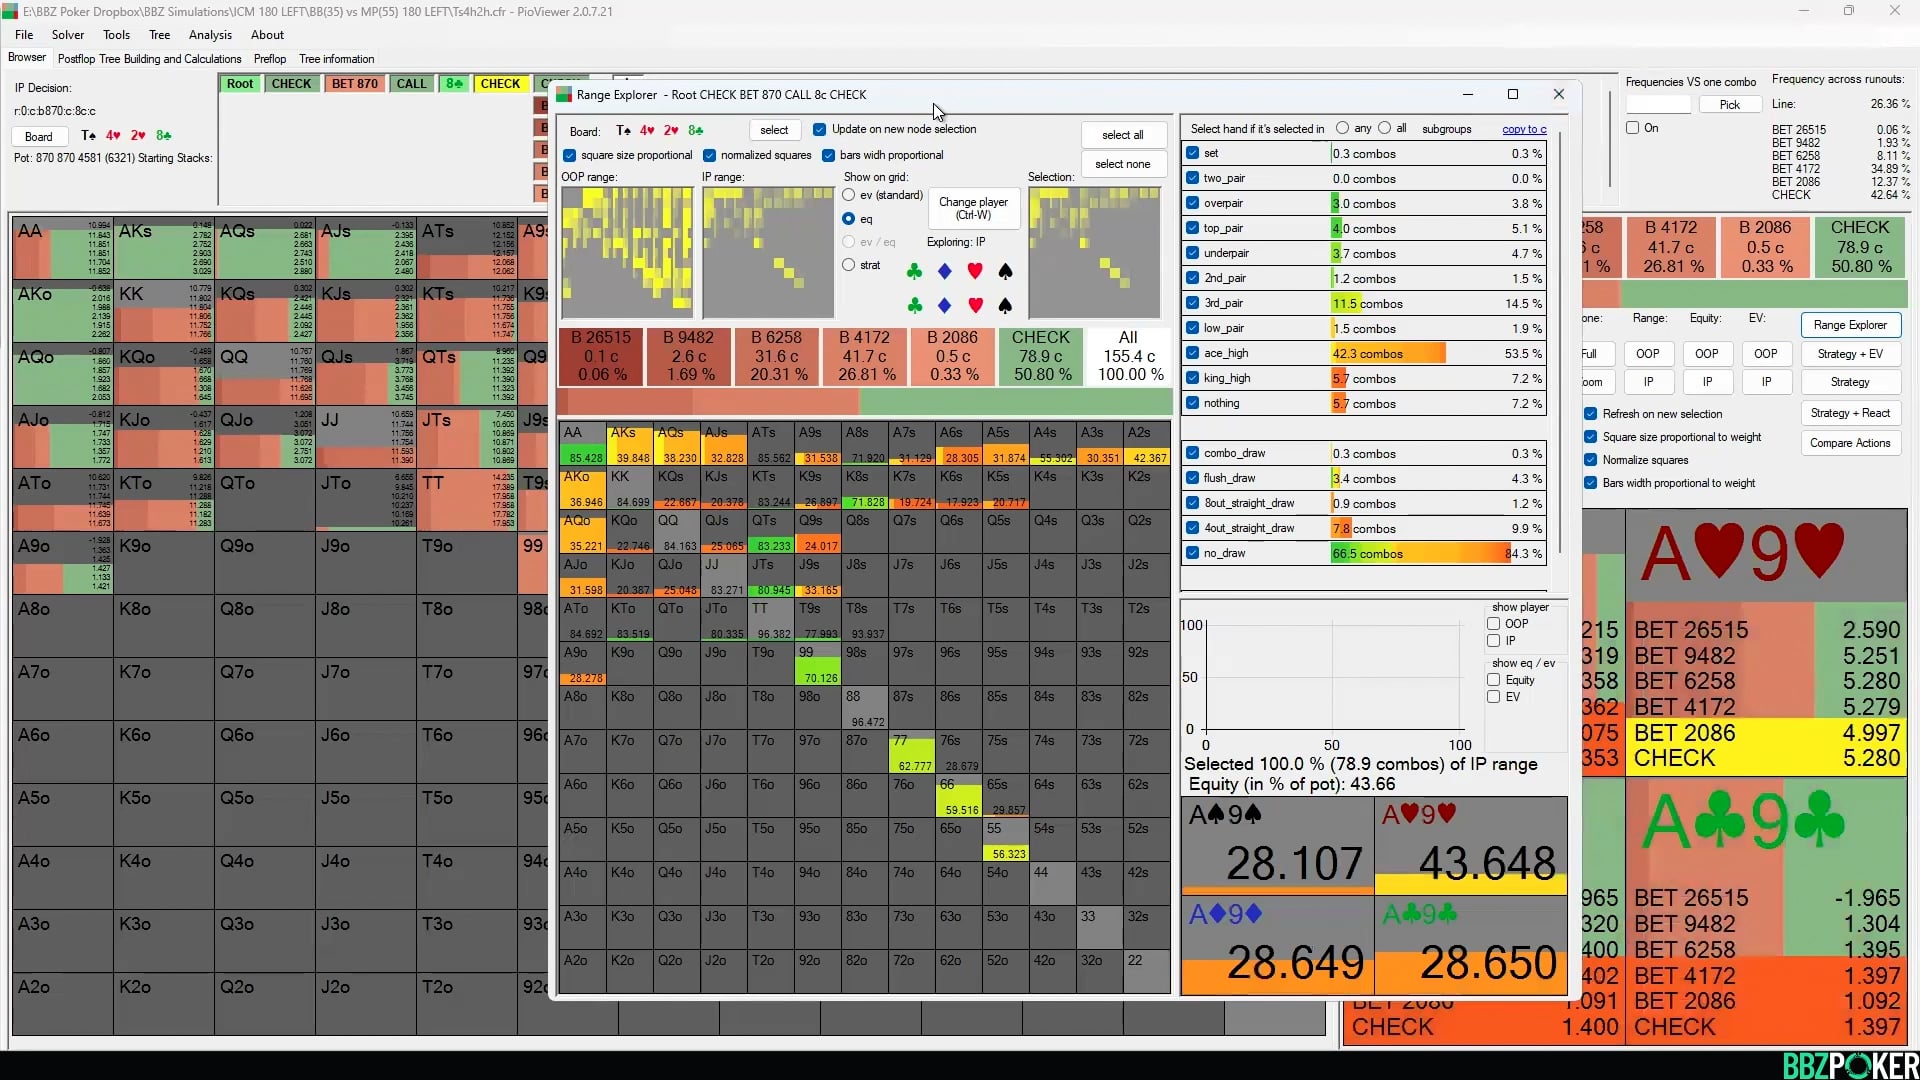Open the Solver menu

pyautogui.click(x=68, y=34)
